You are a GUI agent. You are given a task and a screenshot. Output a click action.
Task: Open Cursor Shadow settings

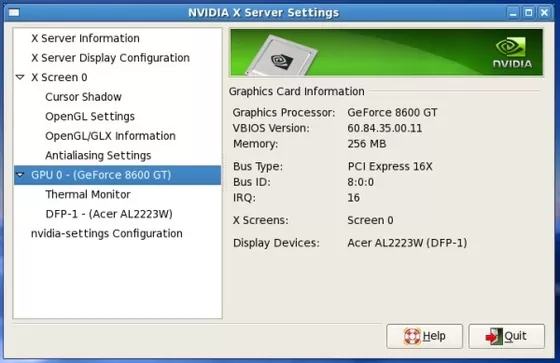click(83, 97)
